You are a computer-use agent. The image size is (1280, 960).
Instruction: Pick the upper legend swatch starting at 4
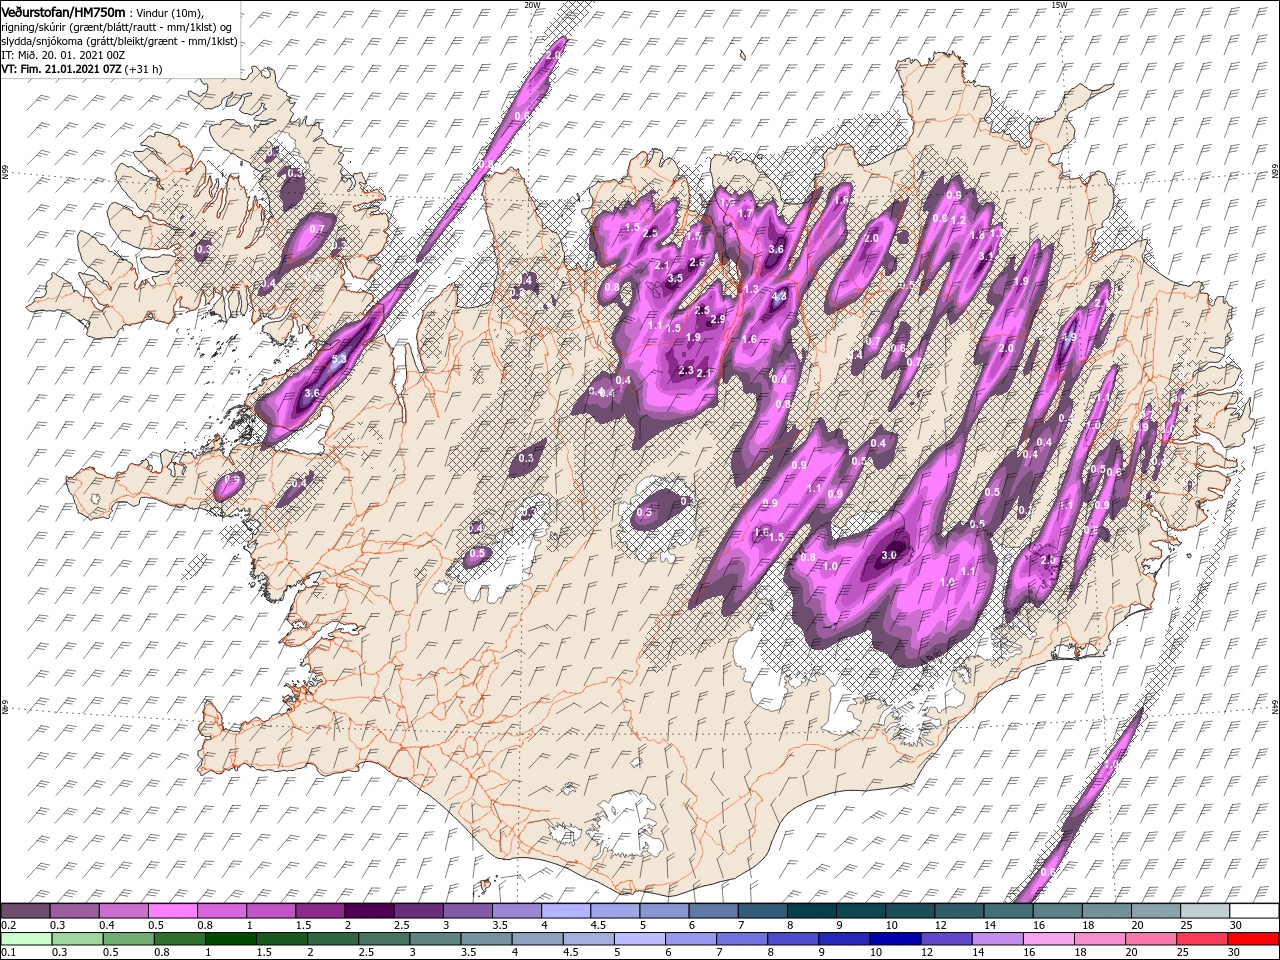pos(567,911)
